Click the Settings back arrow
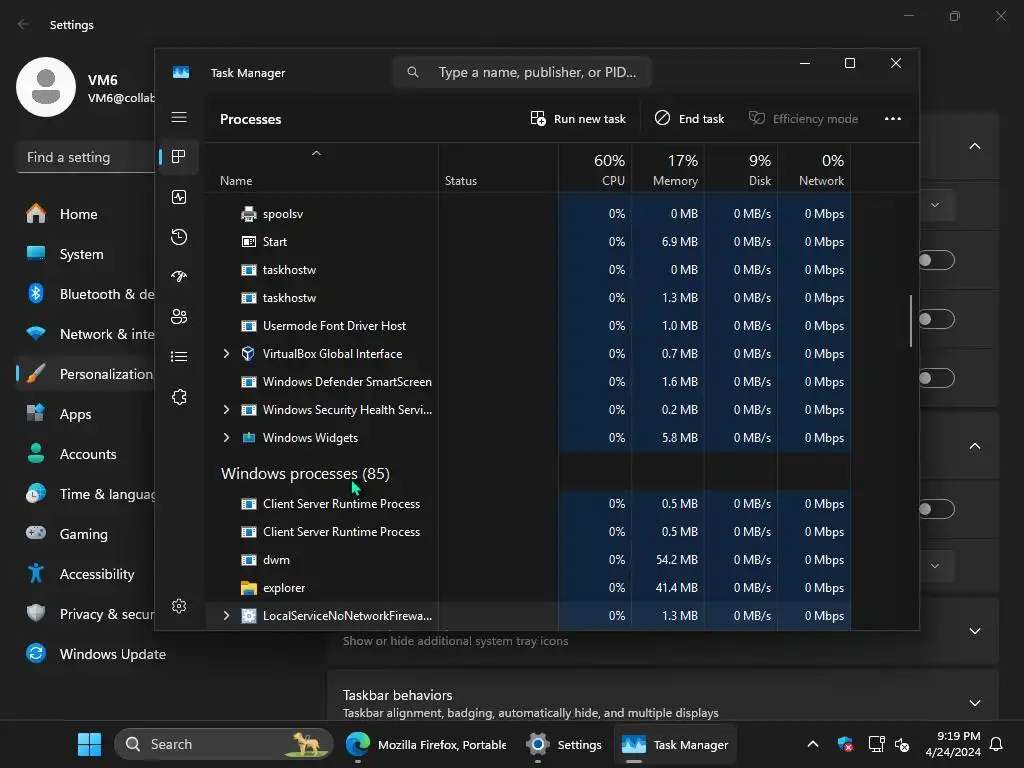 tap(24, 24)
